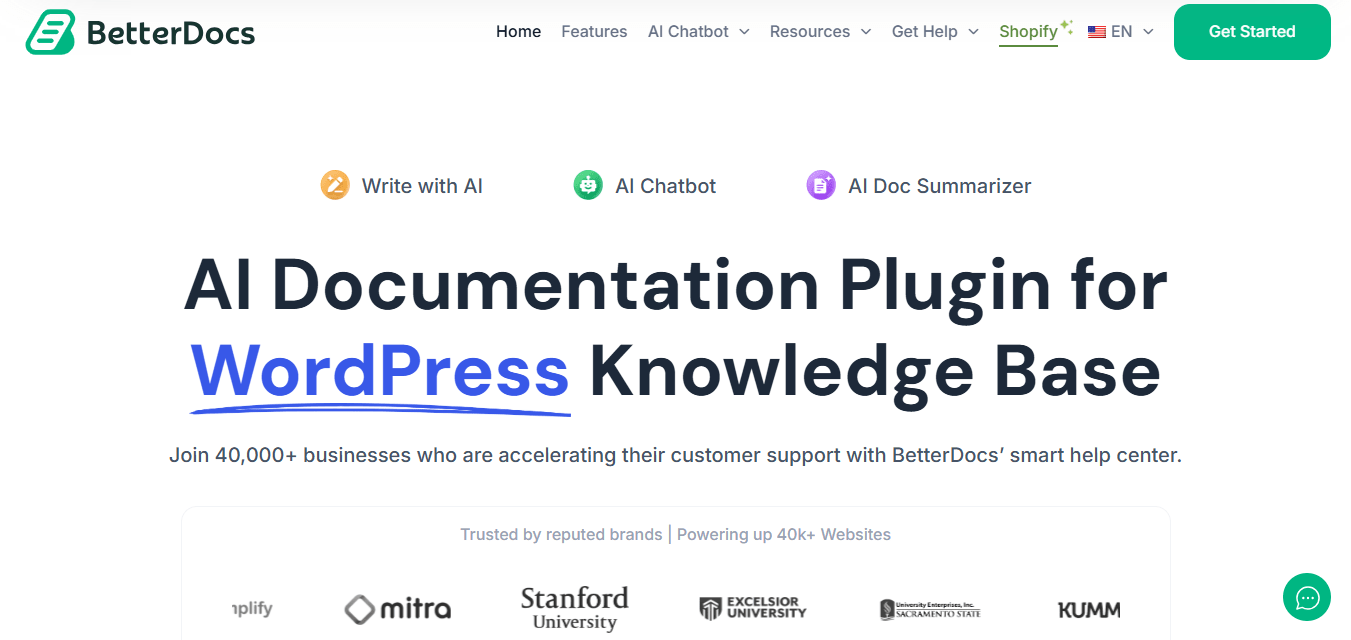Open the EN language selector arrow
Viewport: 1351px width, 640px height.
point(1148,32)
